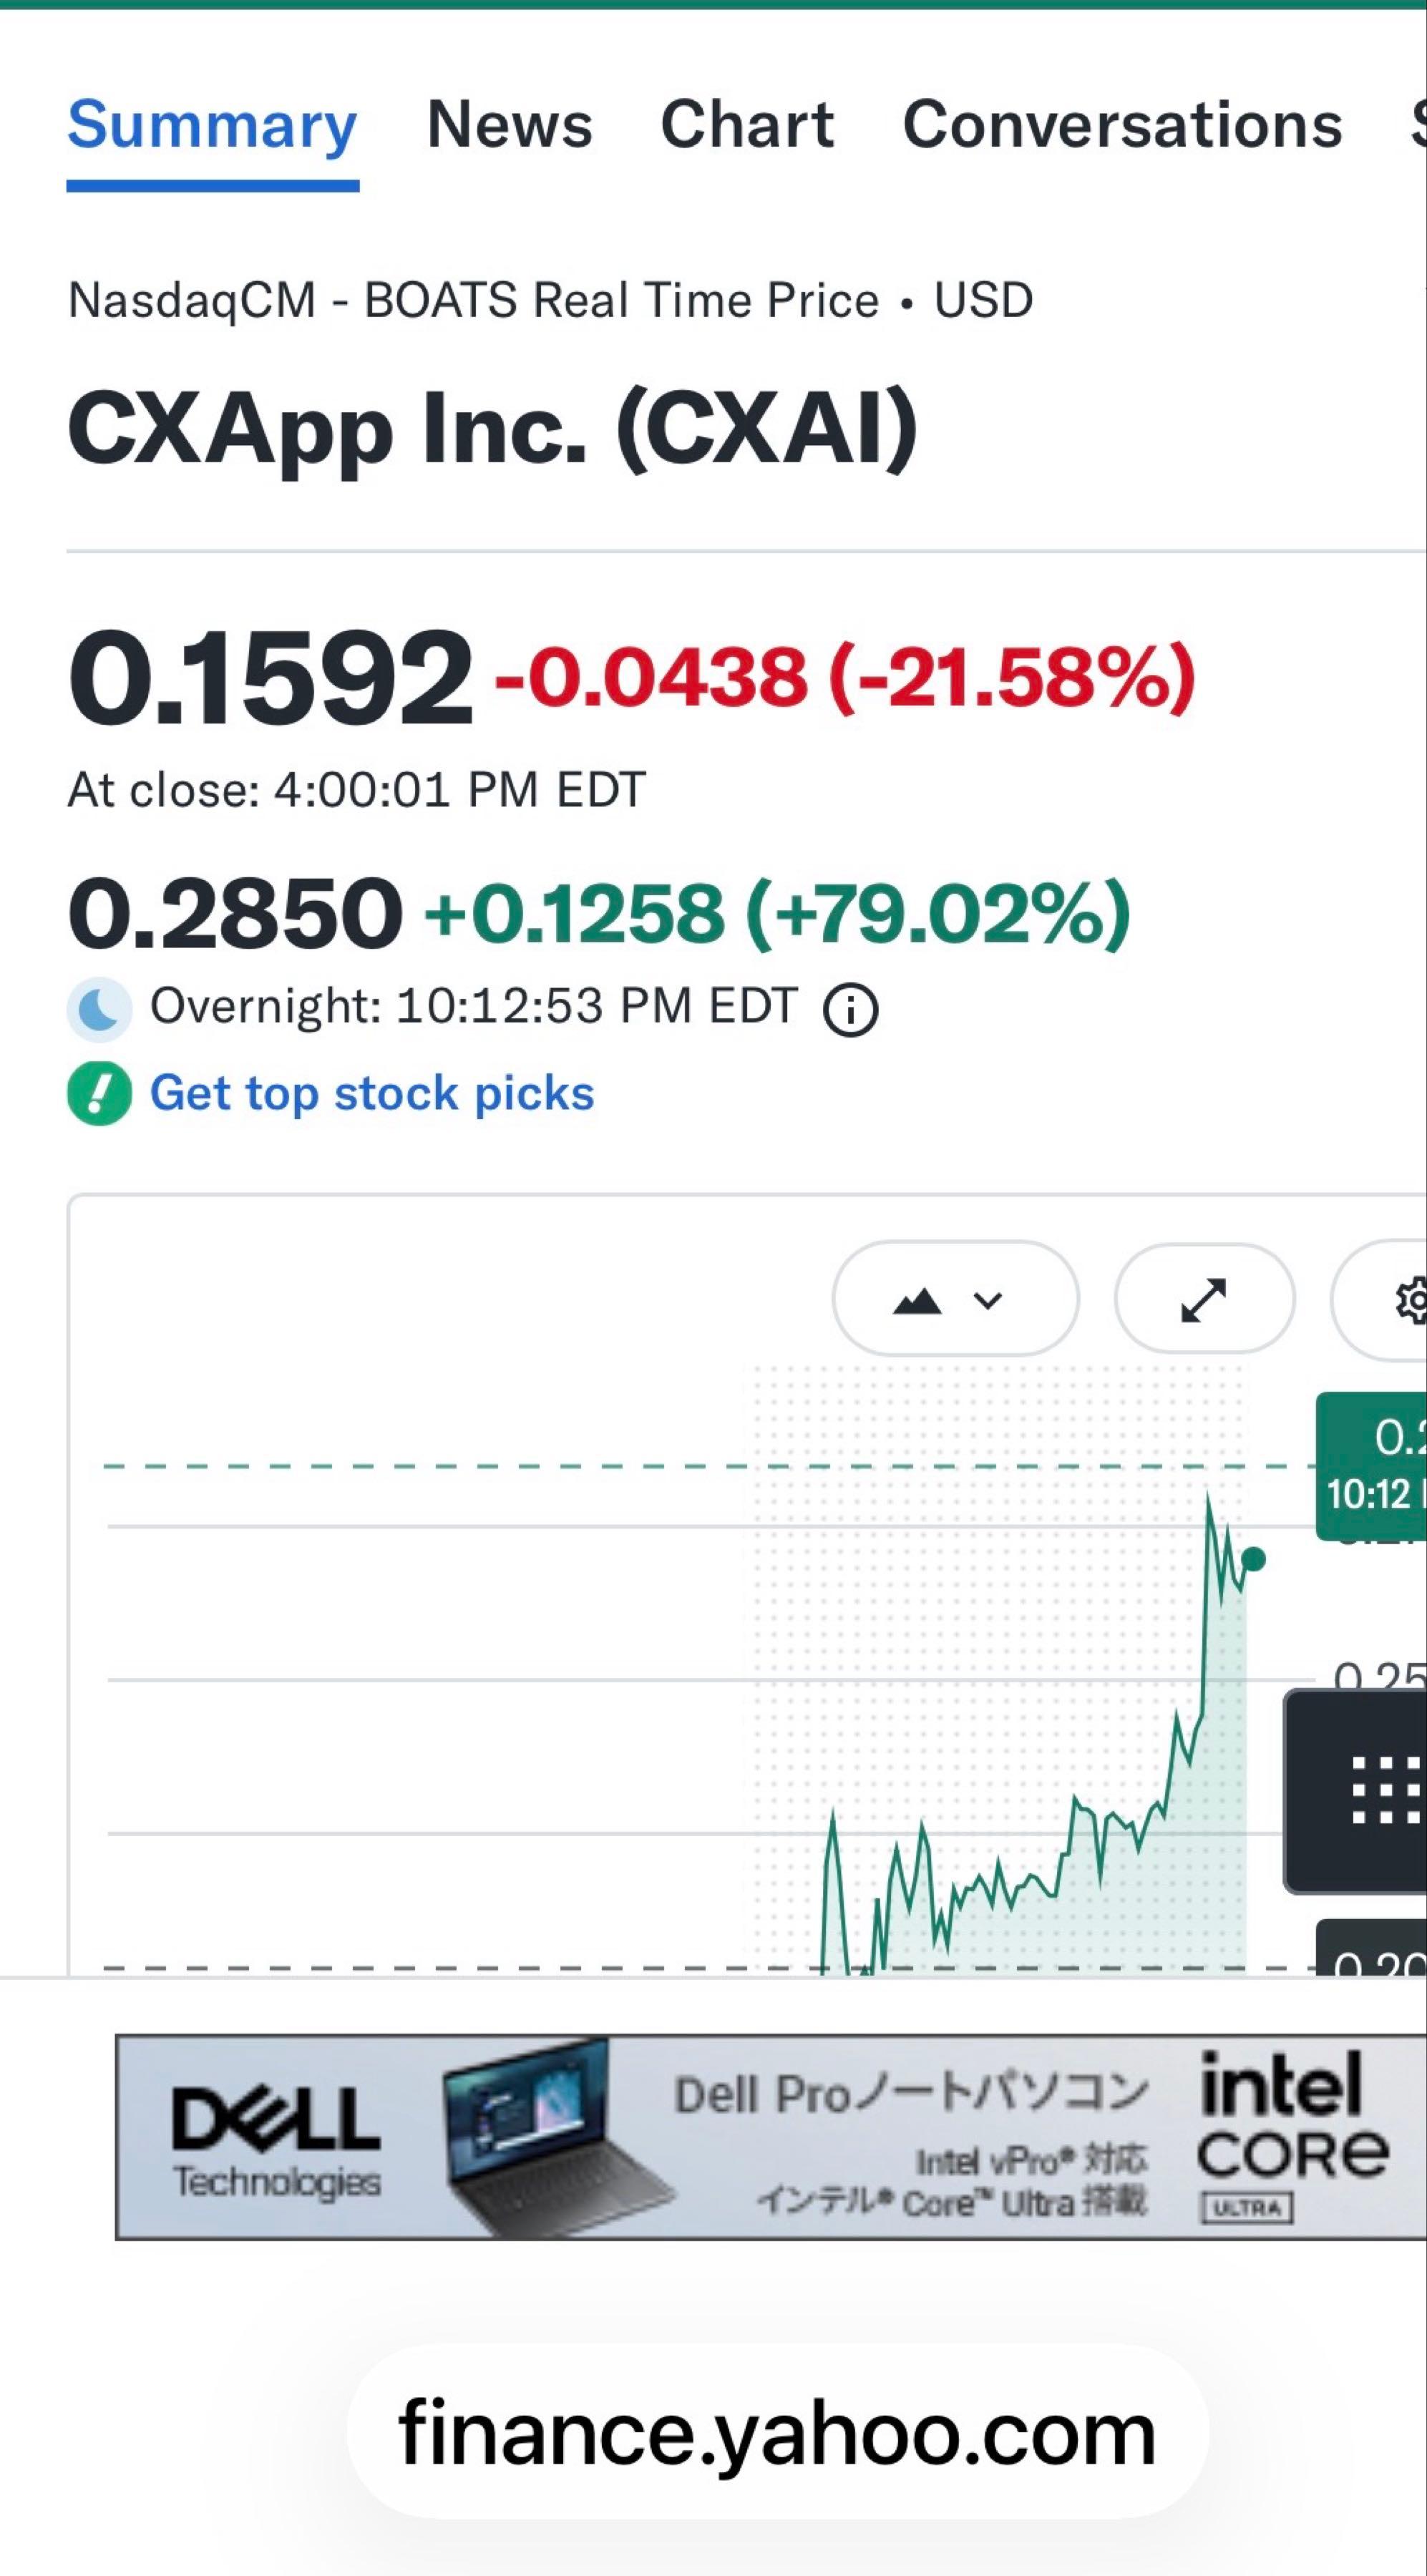Tap the blue moon overnight icon
This screenshot has height=2576, width=1427.
click(x=99, y=1010)
